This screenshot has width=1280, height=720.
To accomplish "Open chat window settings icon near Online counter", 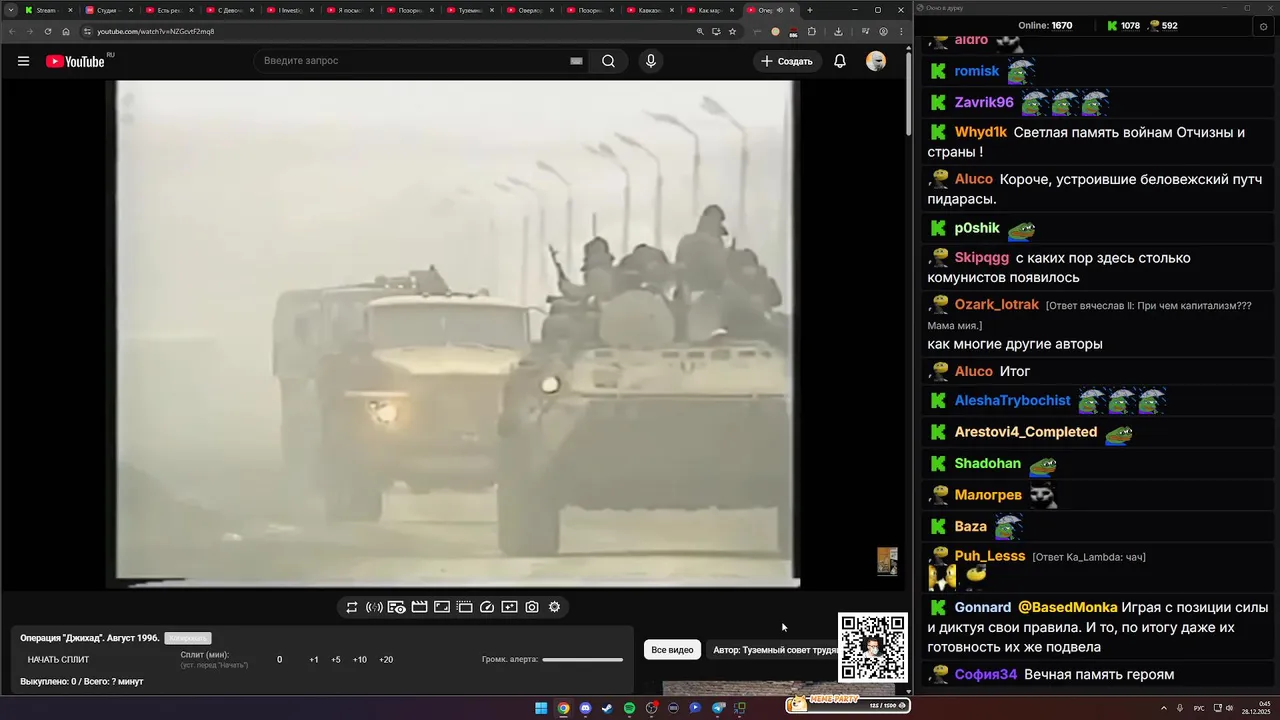I will click(1263, 26).
